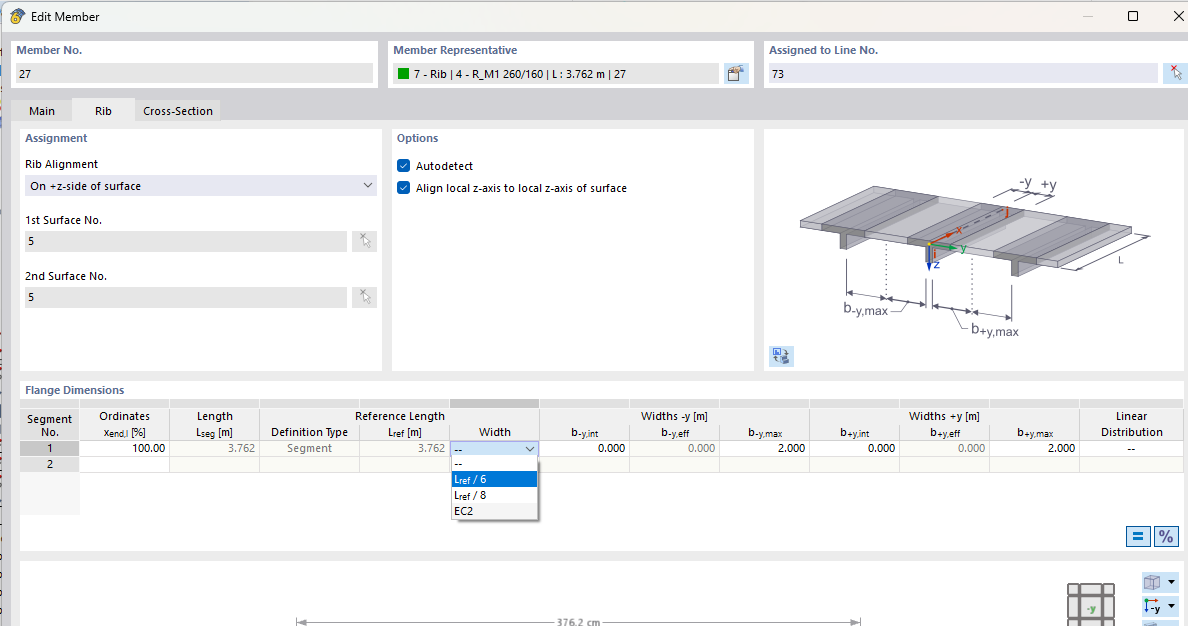
Task: Click the edit Member Representative icon
Action: point(737,74)
